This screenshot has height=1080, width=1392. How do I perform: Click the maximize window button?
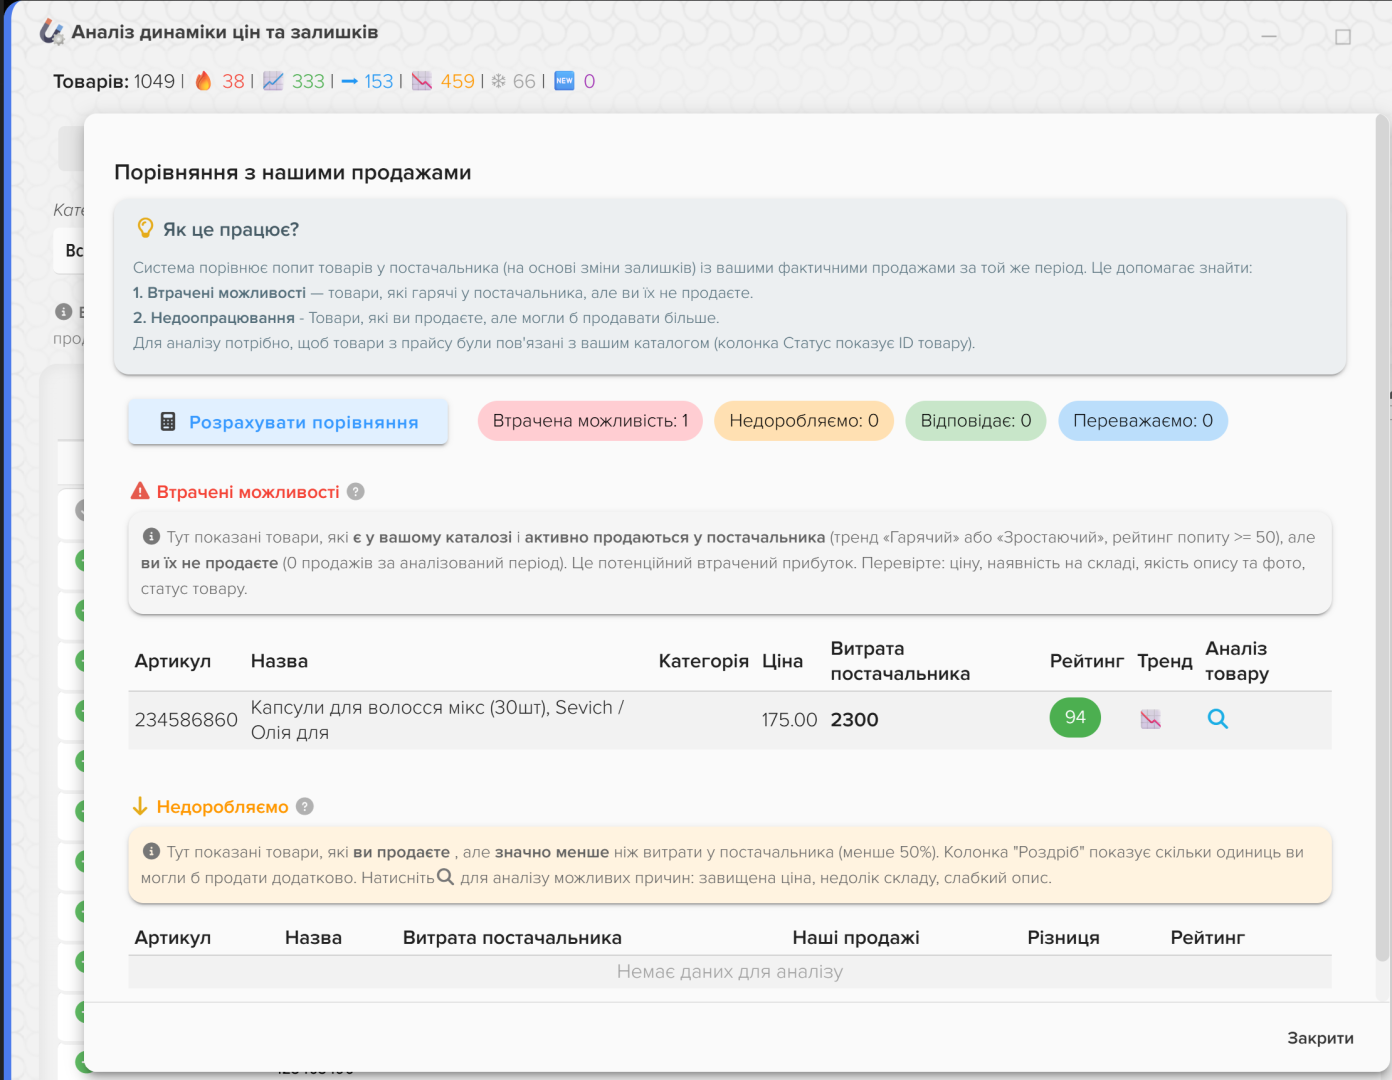coord(1343,37)
